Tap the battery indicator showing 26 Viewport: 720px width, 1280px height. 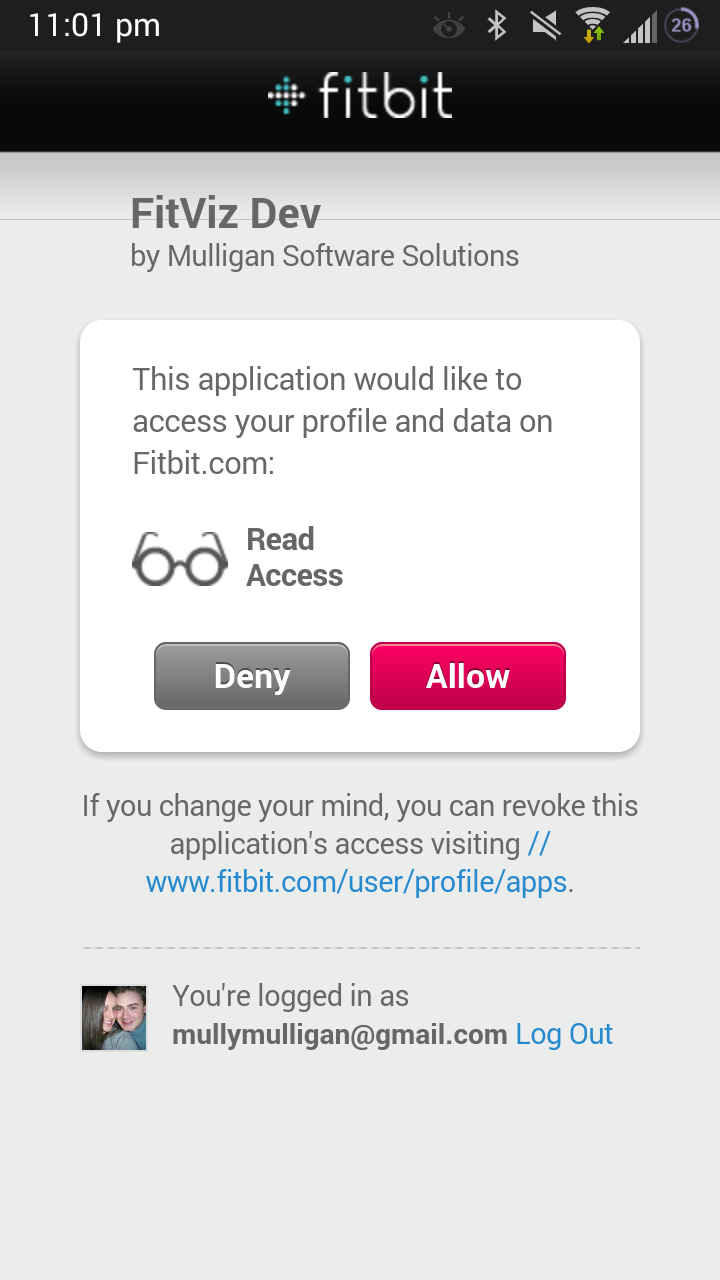[x=682, y=25]
